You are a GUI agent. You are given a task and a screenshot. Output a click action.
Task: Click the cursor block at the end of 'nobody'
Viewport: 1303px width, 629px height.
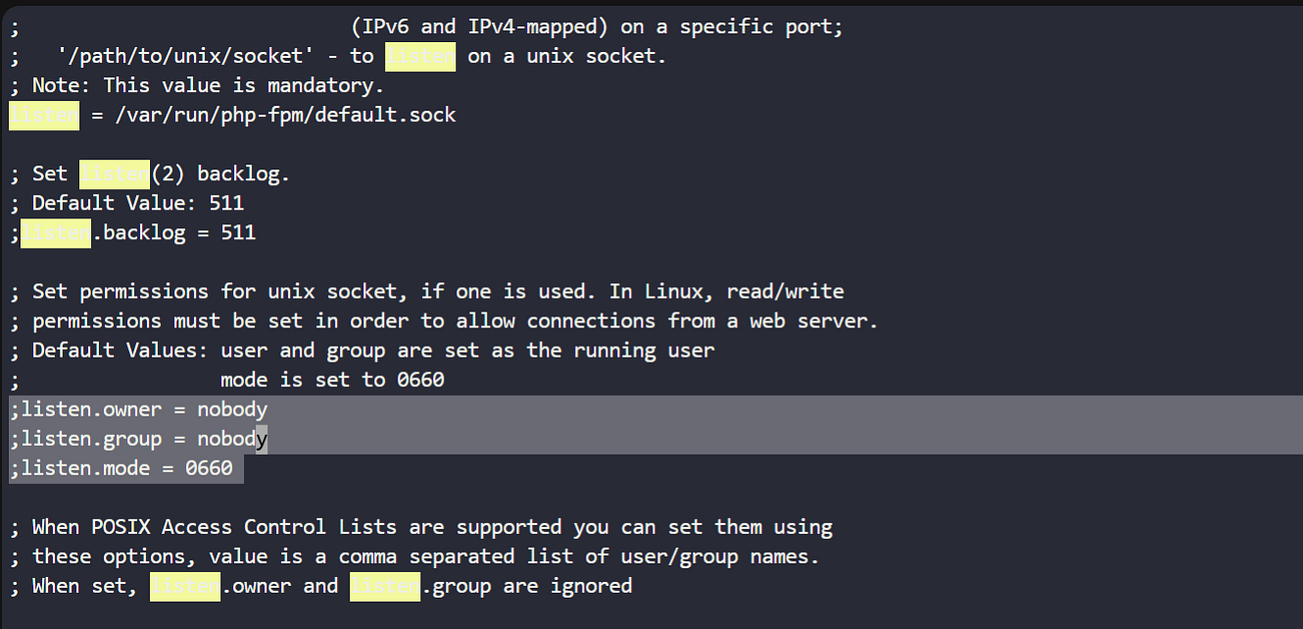(x=262, y=438)
